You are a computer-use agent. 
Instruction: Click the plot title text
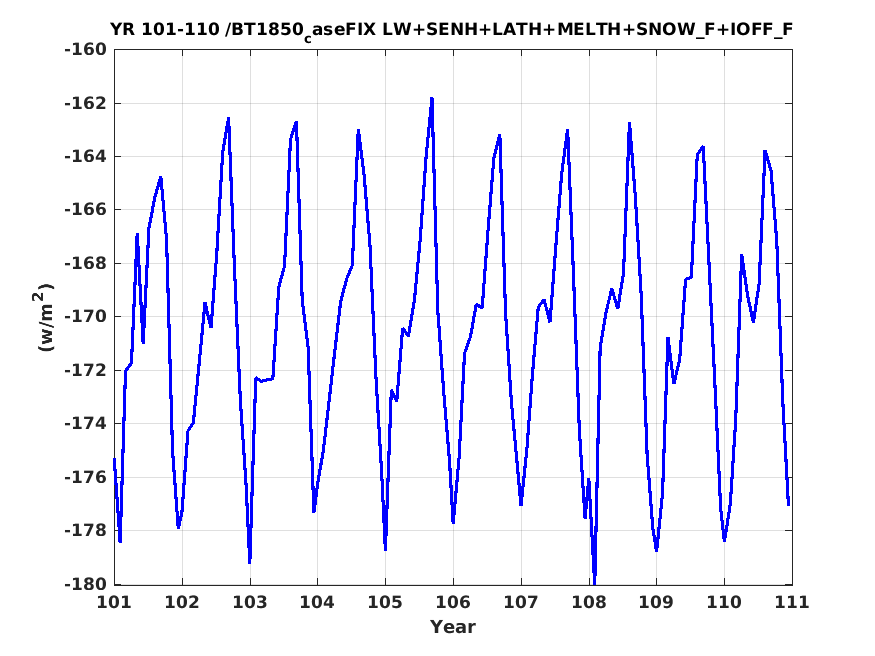coord(451,30)
